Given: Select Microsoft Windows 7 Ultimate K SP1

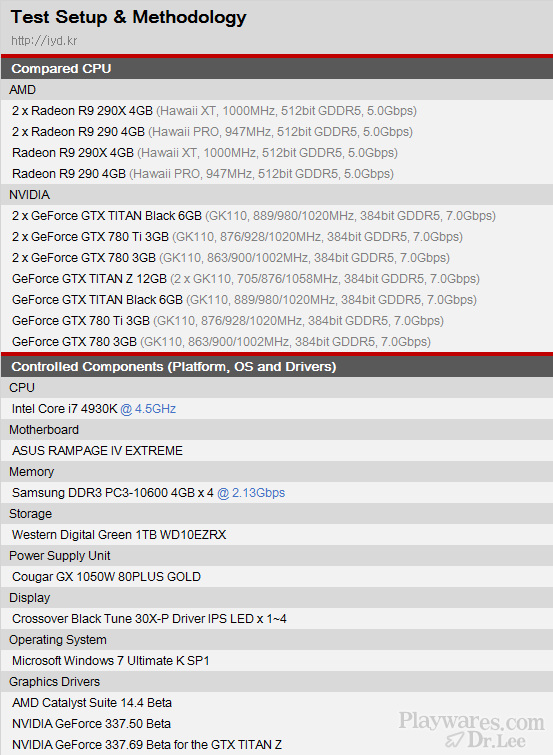Looking at the screenshot, I should [276, 661].
